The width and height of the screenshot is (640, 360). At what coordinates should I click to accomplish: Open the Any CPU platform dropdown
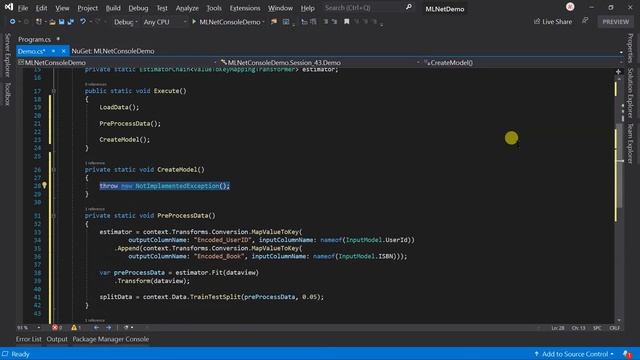click(x=164, y=22)
